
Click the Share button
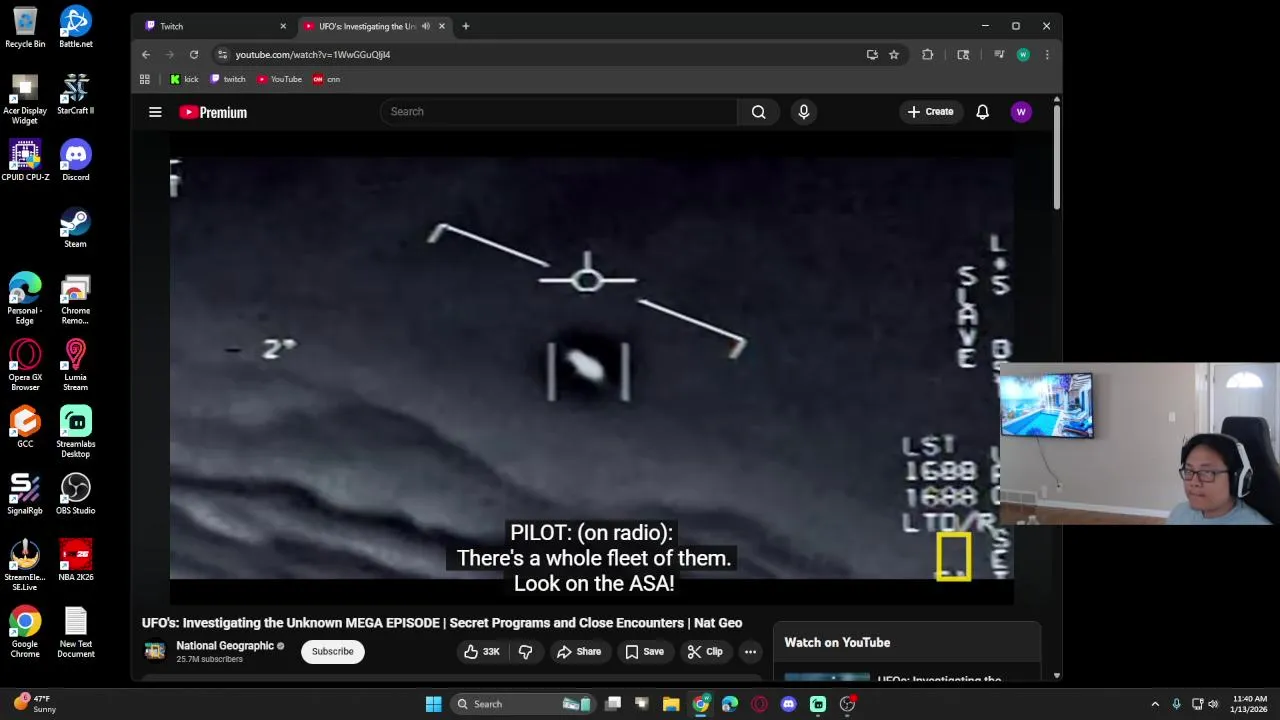pos(579,651)
